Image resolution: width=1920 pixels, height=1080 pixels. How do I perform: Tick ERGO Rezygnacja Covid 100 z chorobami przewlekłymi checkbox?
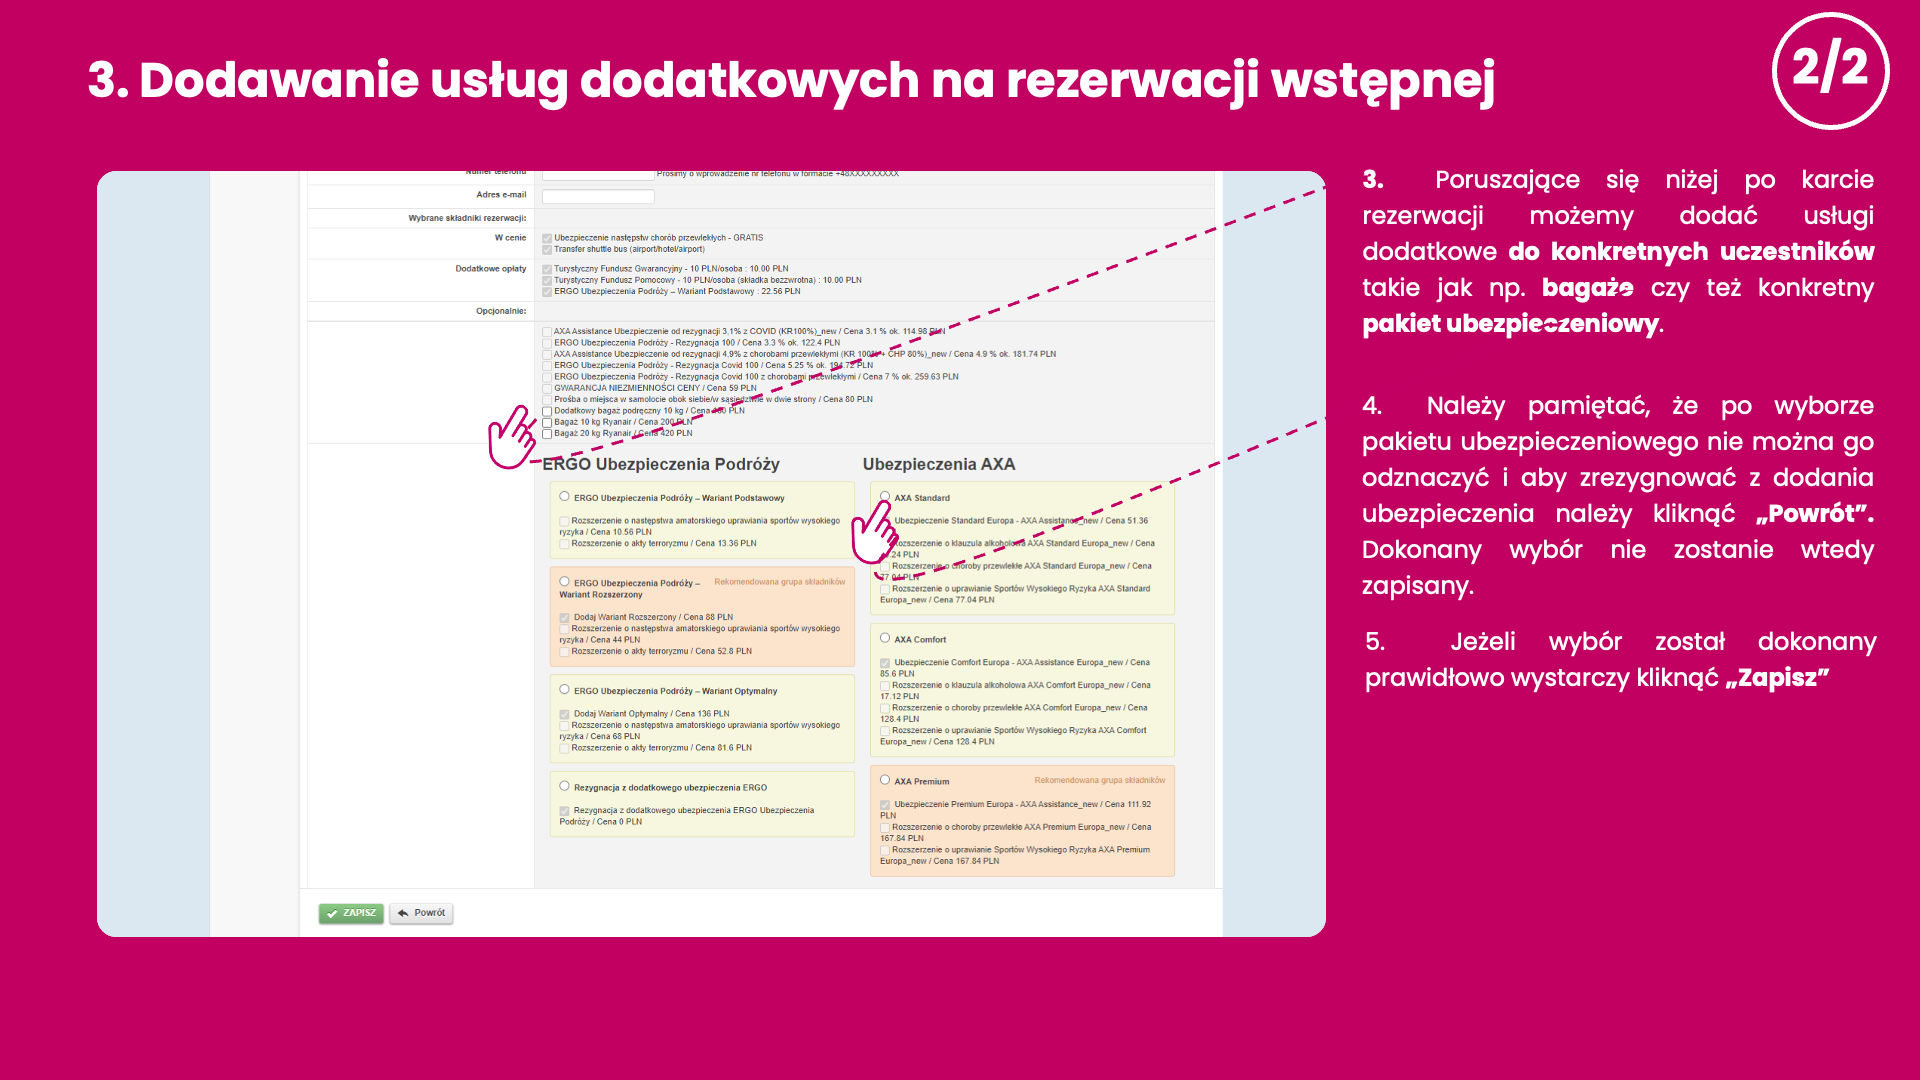pyautogui.click(x=547, y=377)
